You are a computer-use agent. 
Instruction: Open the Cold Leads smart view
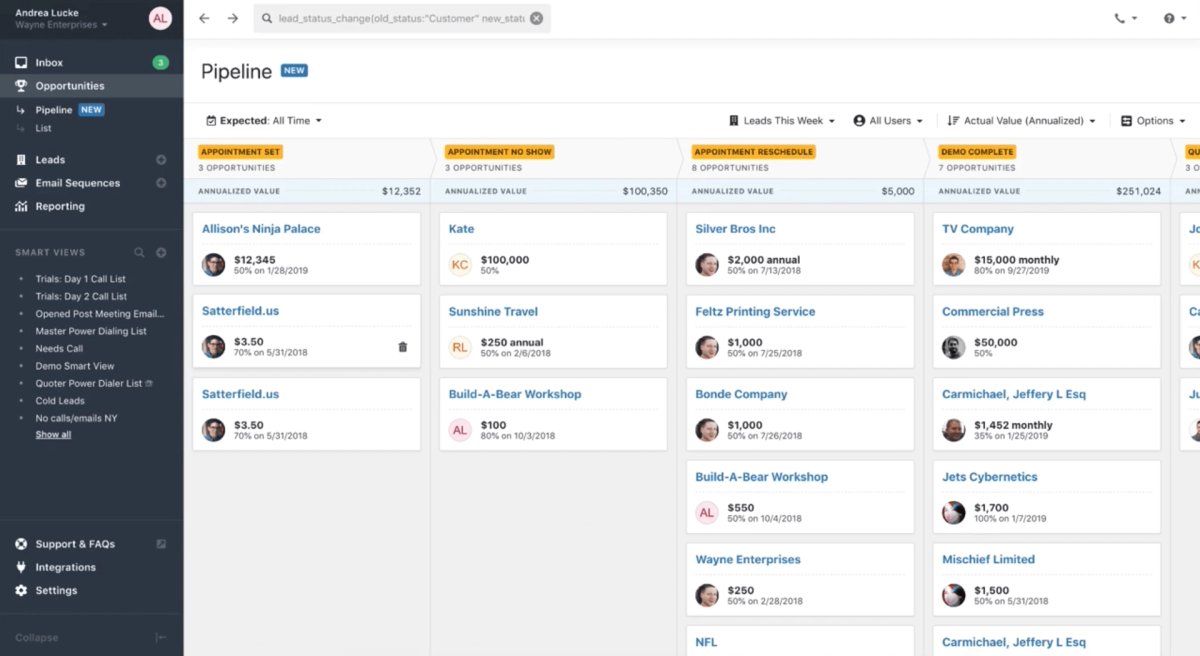pyautogui.click(x=60, y=400)
